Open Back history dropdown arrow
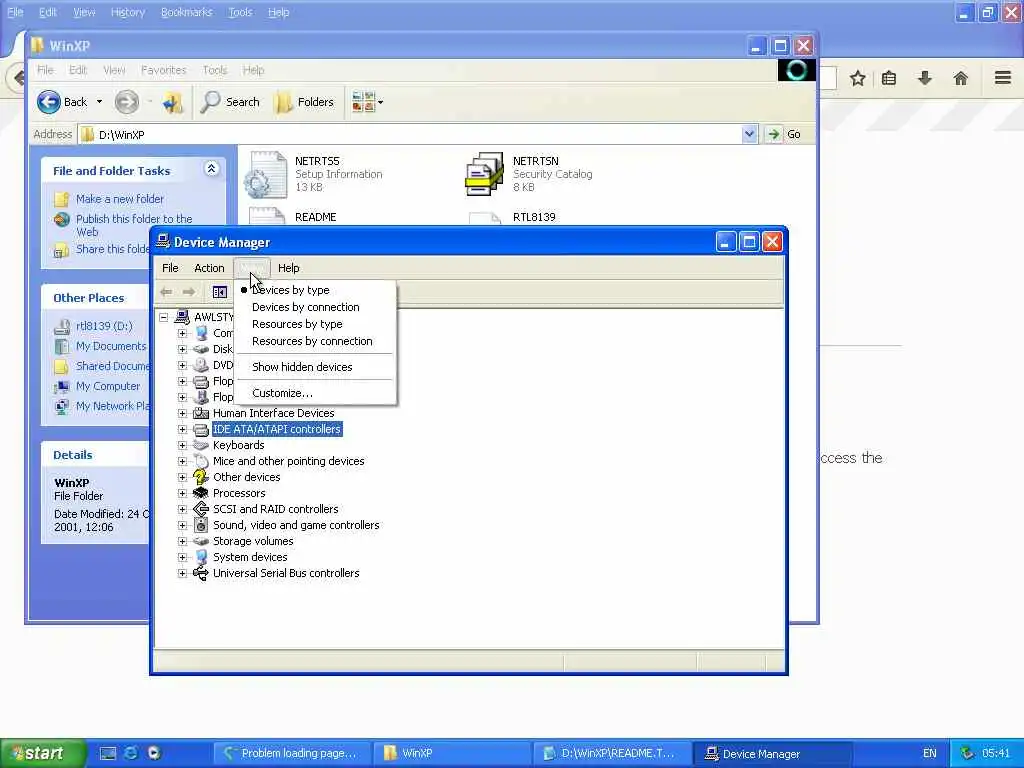 (99, 102)
